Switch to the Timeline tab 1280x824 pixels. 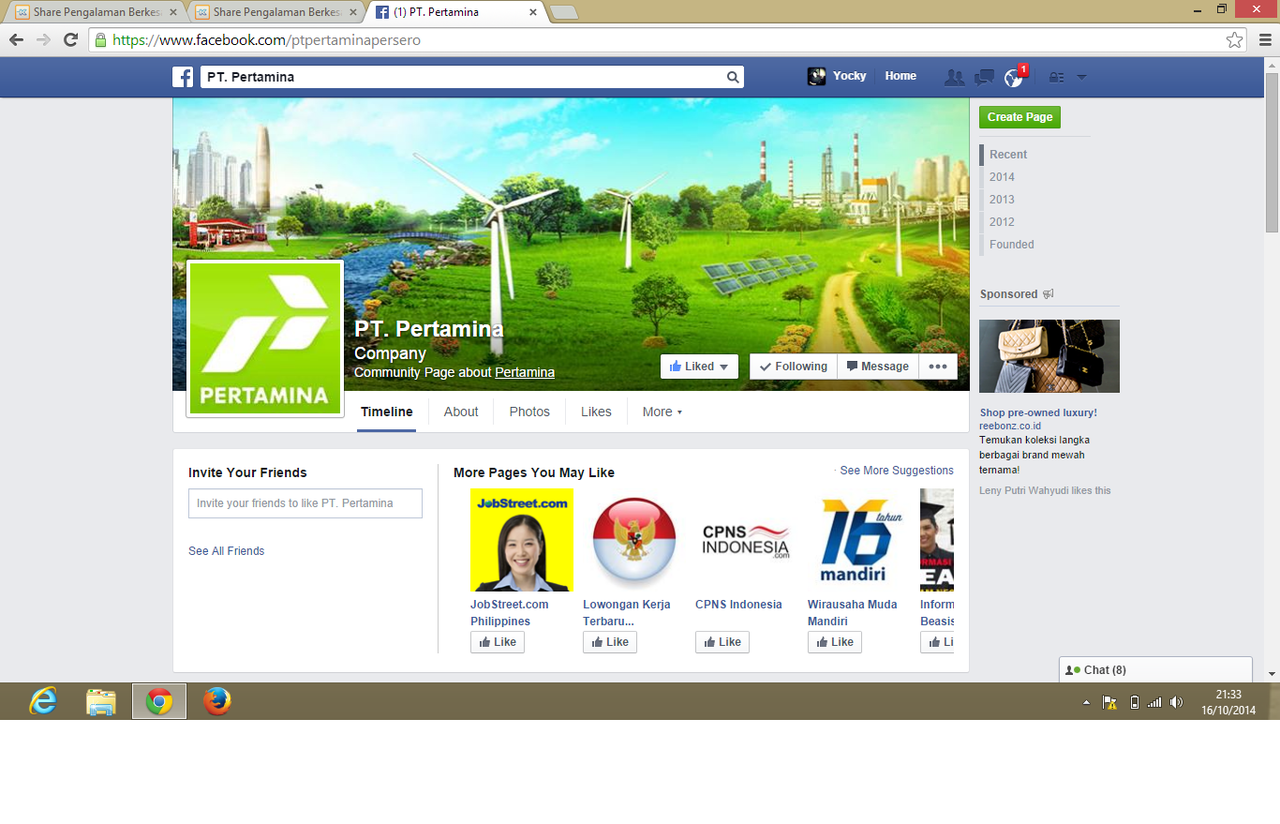[x=387, y=412]
